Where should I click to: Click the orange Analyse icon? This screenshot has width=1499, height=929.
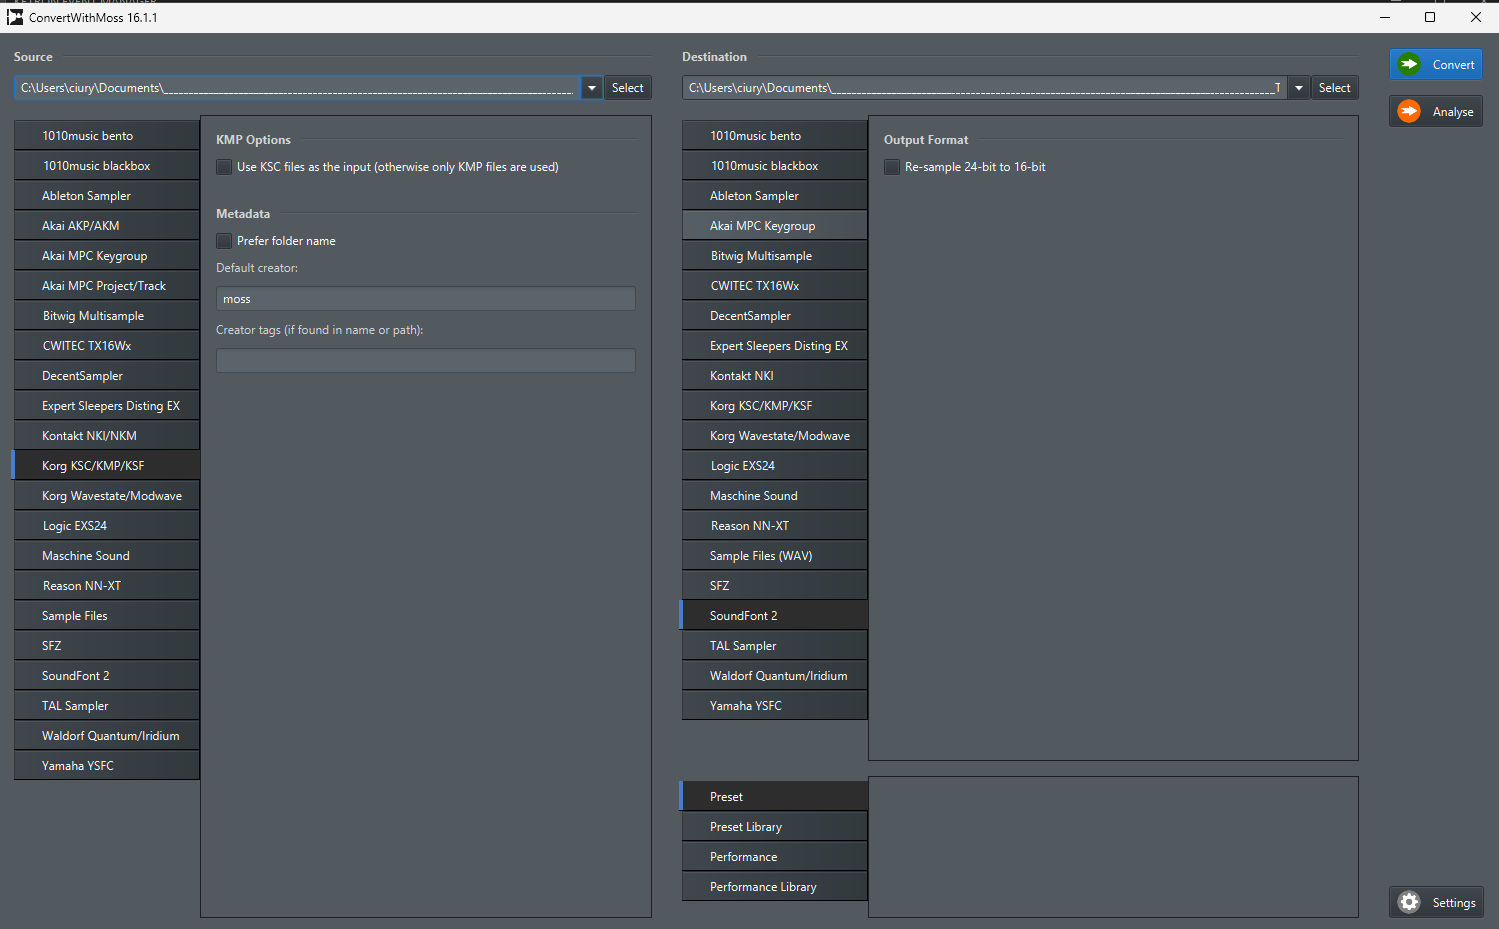[x=1409, y=111]
